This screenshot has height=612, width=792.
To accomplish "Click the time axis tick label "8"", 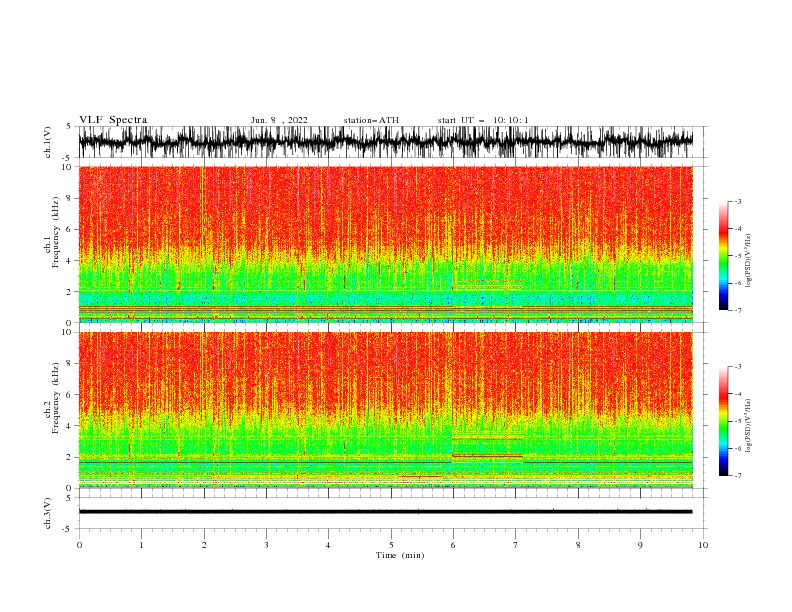I will (x=578, y=545).
